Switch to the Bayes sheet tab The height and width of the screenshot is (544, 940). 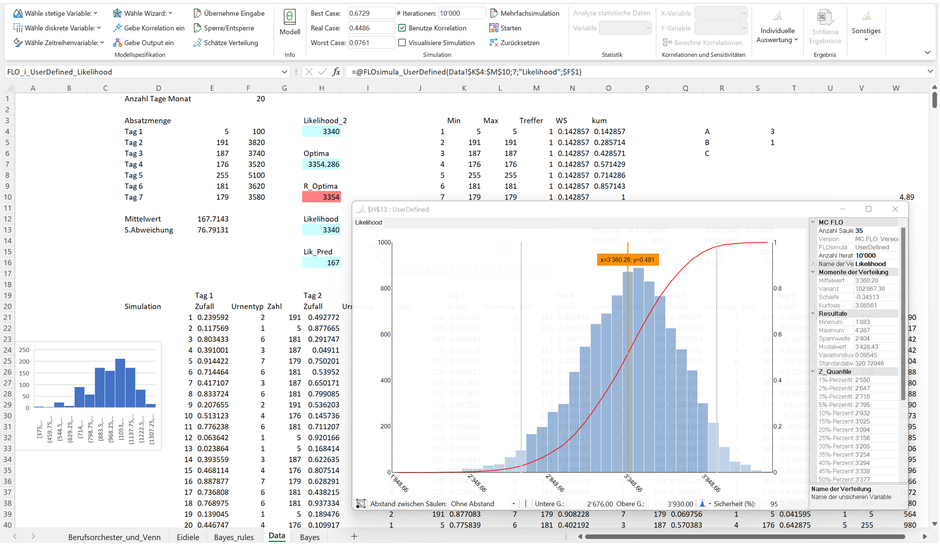pyautogui.click(x=309, y=537)
